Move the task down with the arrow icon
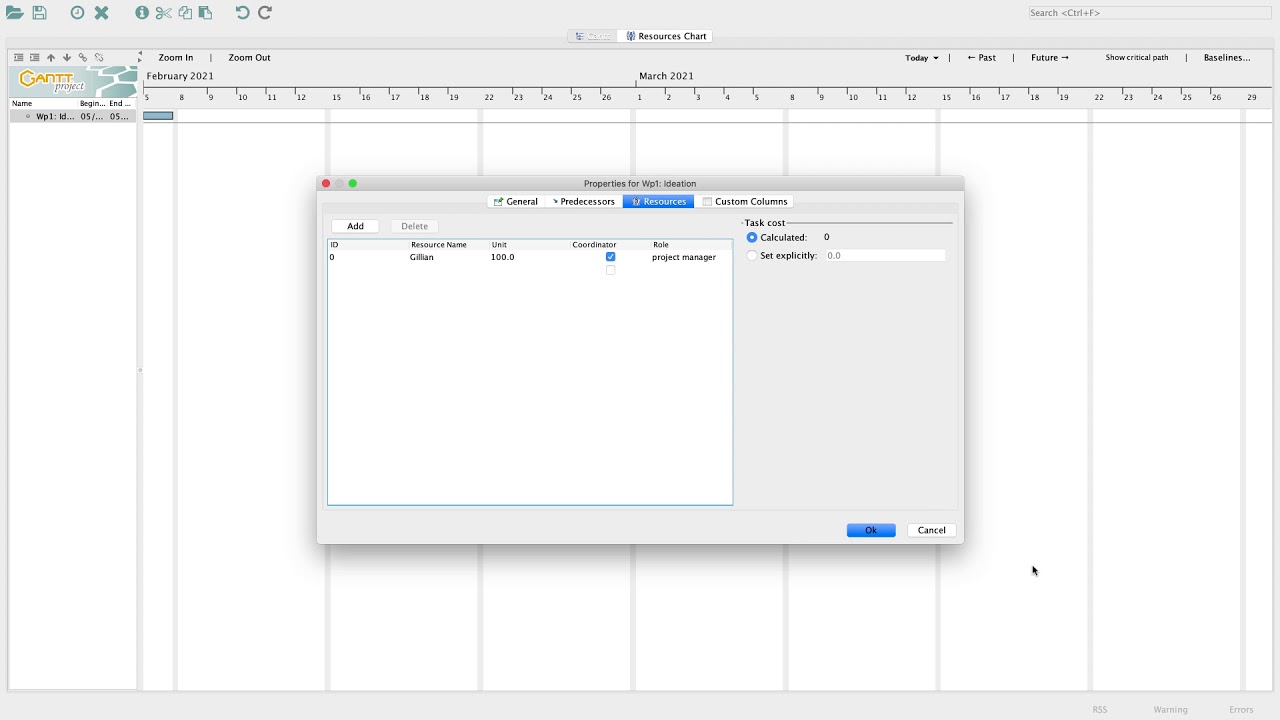This screenshot has height=720, width=1280. [x=67, y=58]
